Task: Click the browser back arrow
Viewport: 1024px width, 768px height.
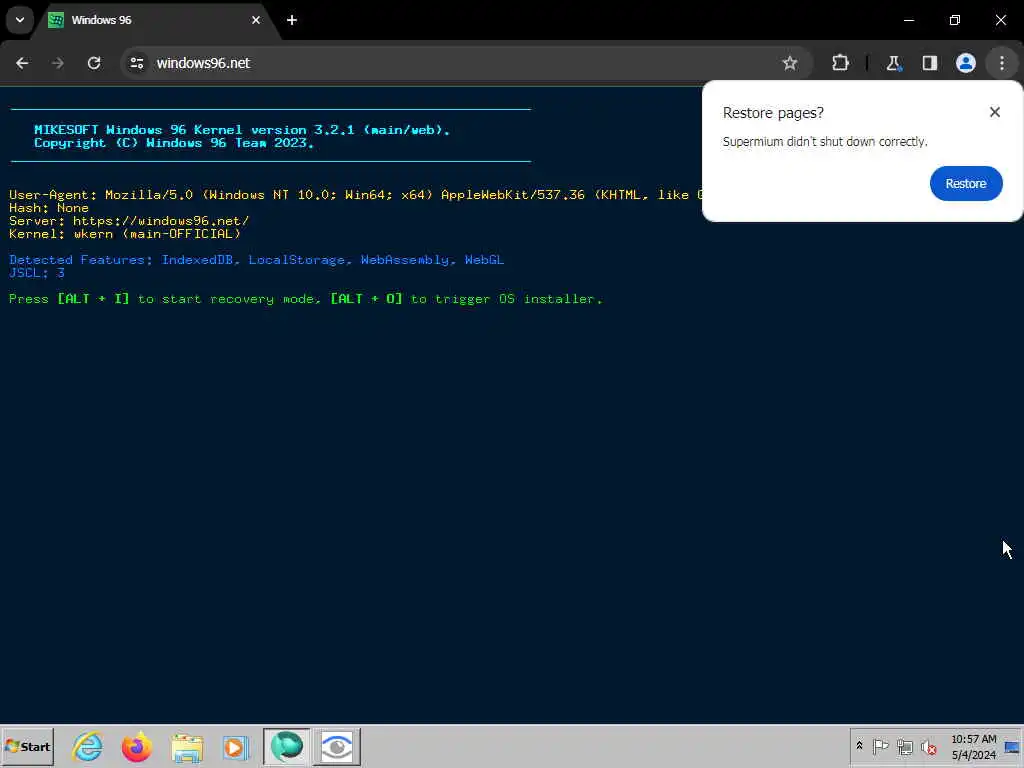Action: point(22,63)
